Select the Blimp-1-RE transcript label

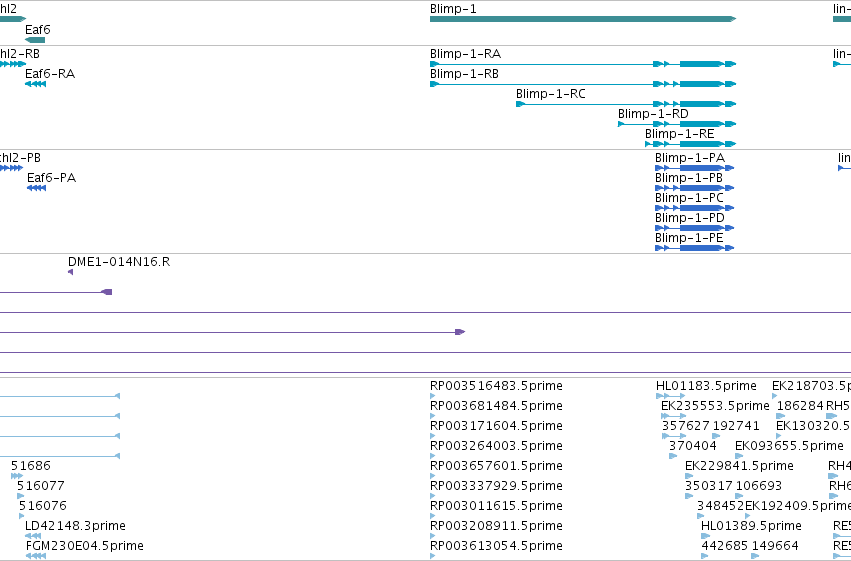(x=679, y=134)
